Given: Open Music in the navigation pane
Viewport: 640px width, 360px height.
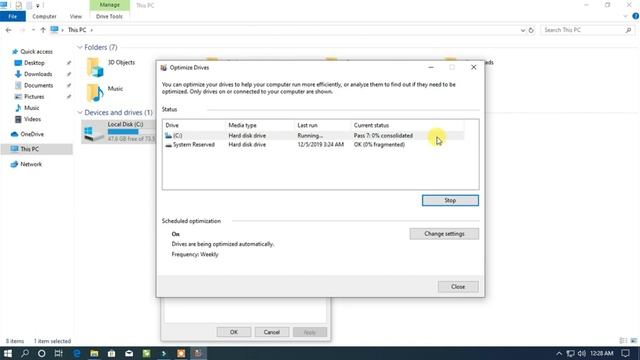Looking at the screenshot, I should (31, 108).
